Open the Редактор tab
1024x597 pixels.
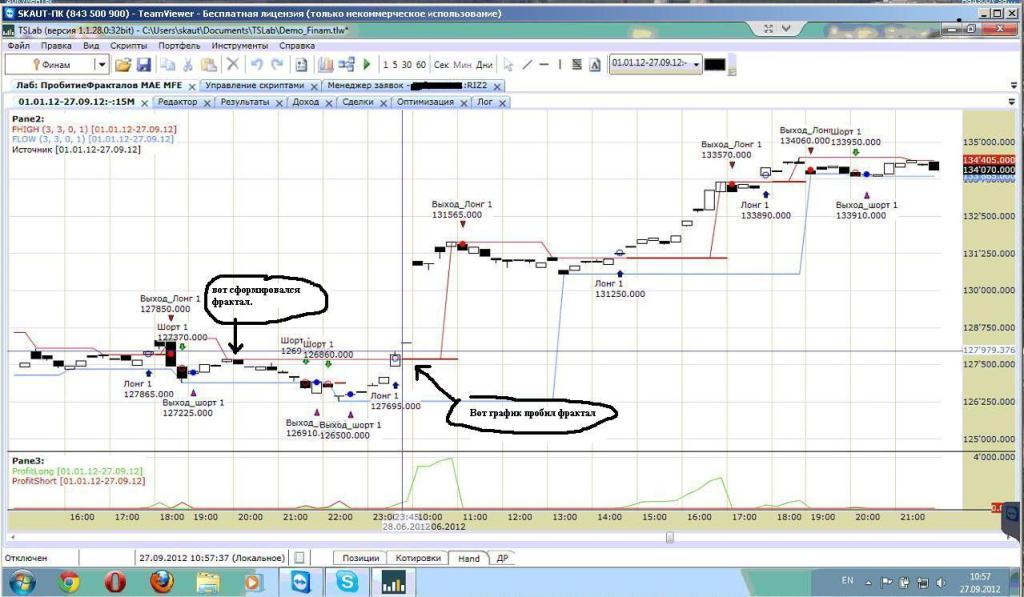point(177,102)
